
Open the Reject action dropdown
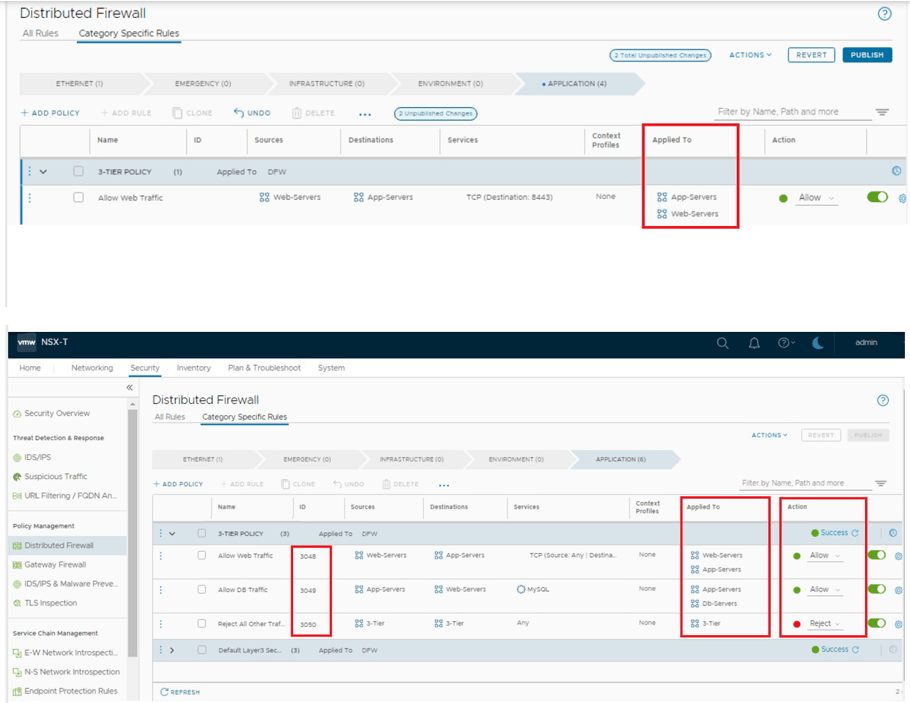click(x=824, y=624)
